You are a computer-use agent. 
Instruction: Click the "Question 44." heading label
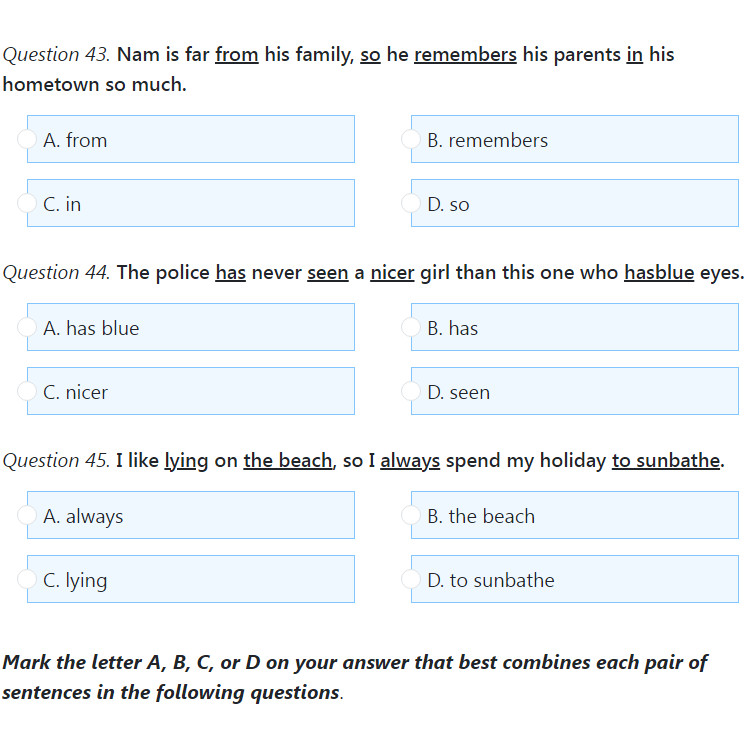tap(56, 273)
